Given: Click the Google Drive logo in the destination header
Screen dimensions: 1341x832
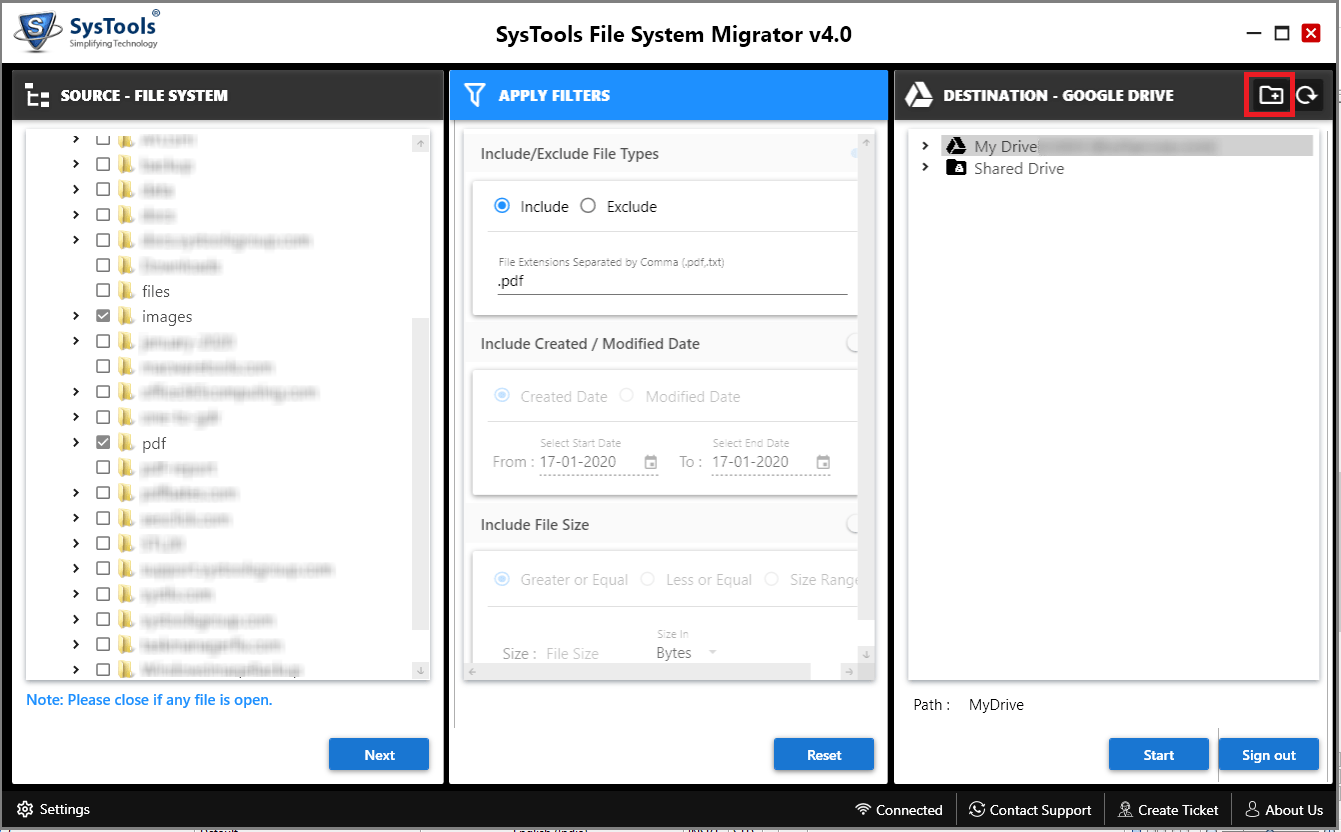Looking at the screenshot, I should pos(918,95).
